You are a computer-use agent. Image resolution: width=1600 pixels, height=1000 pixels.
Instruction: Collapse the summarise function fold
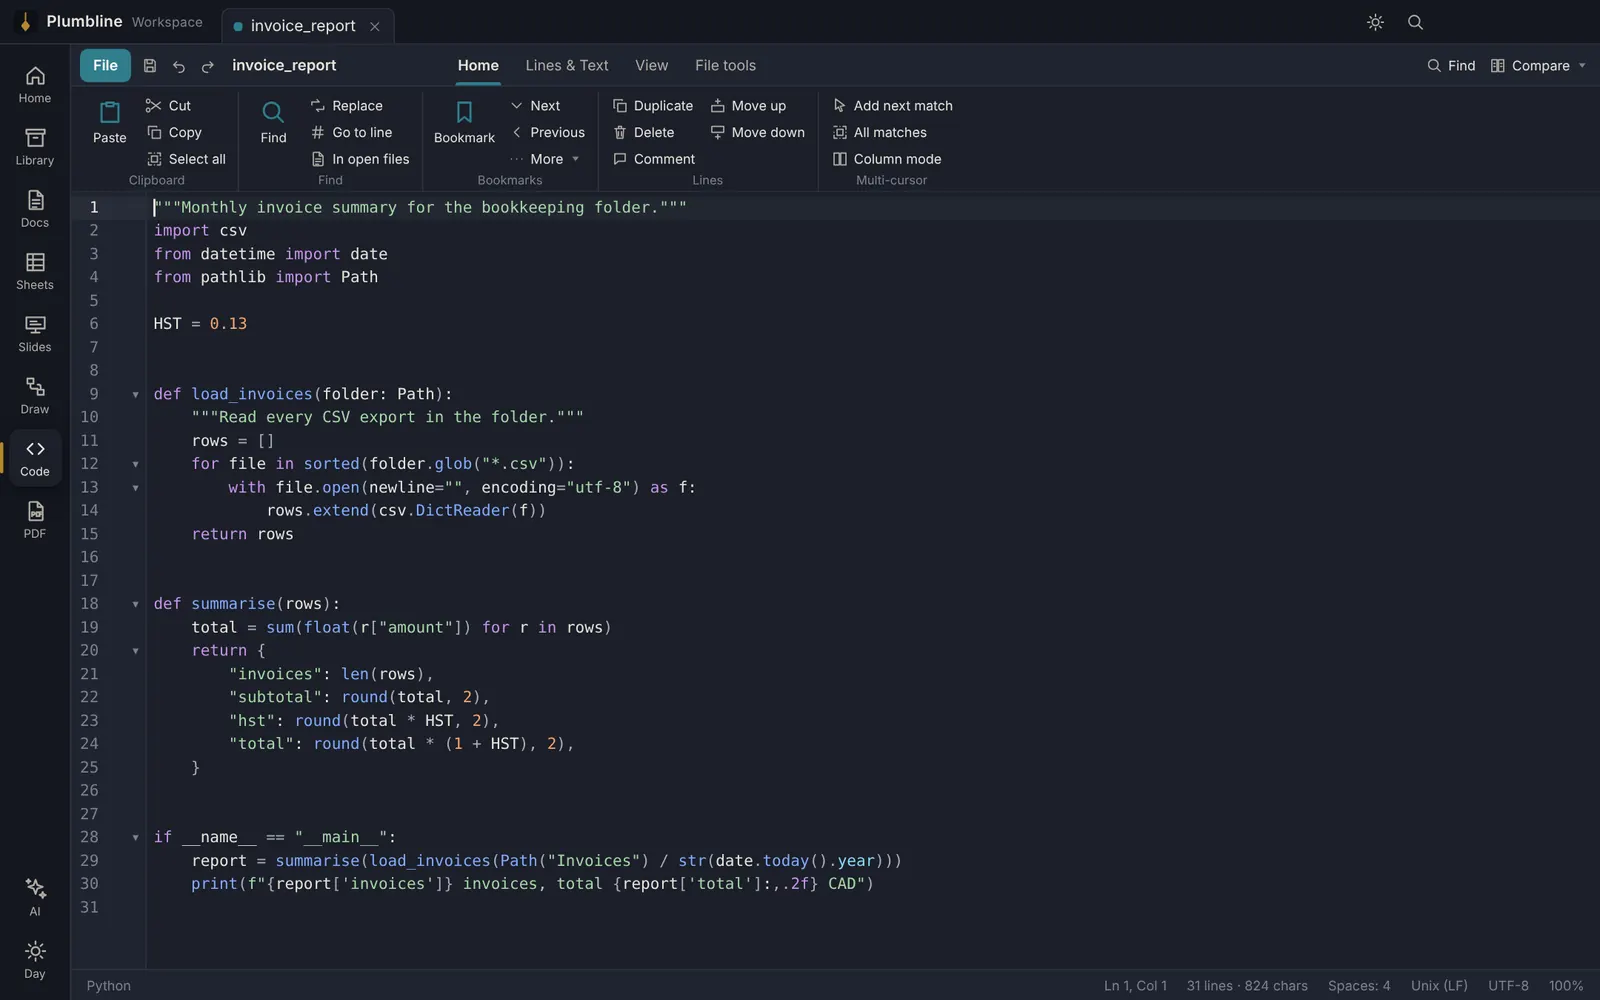click(135, 605)
